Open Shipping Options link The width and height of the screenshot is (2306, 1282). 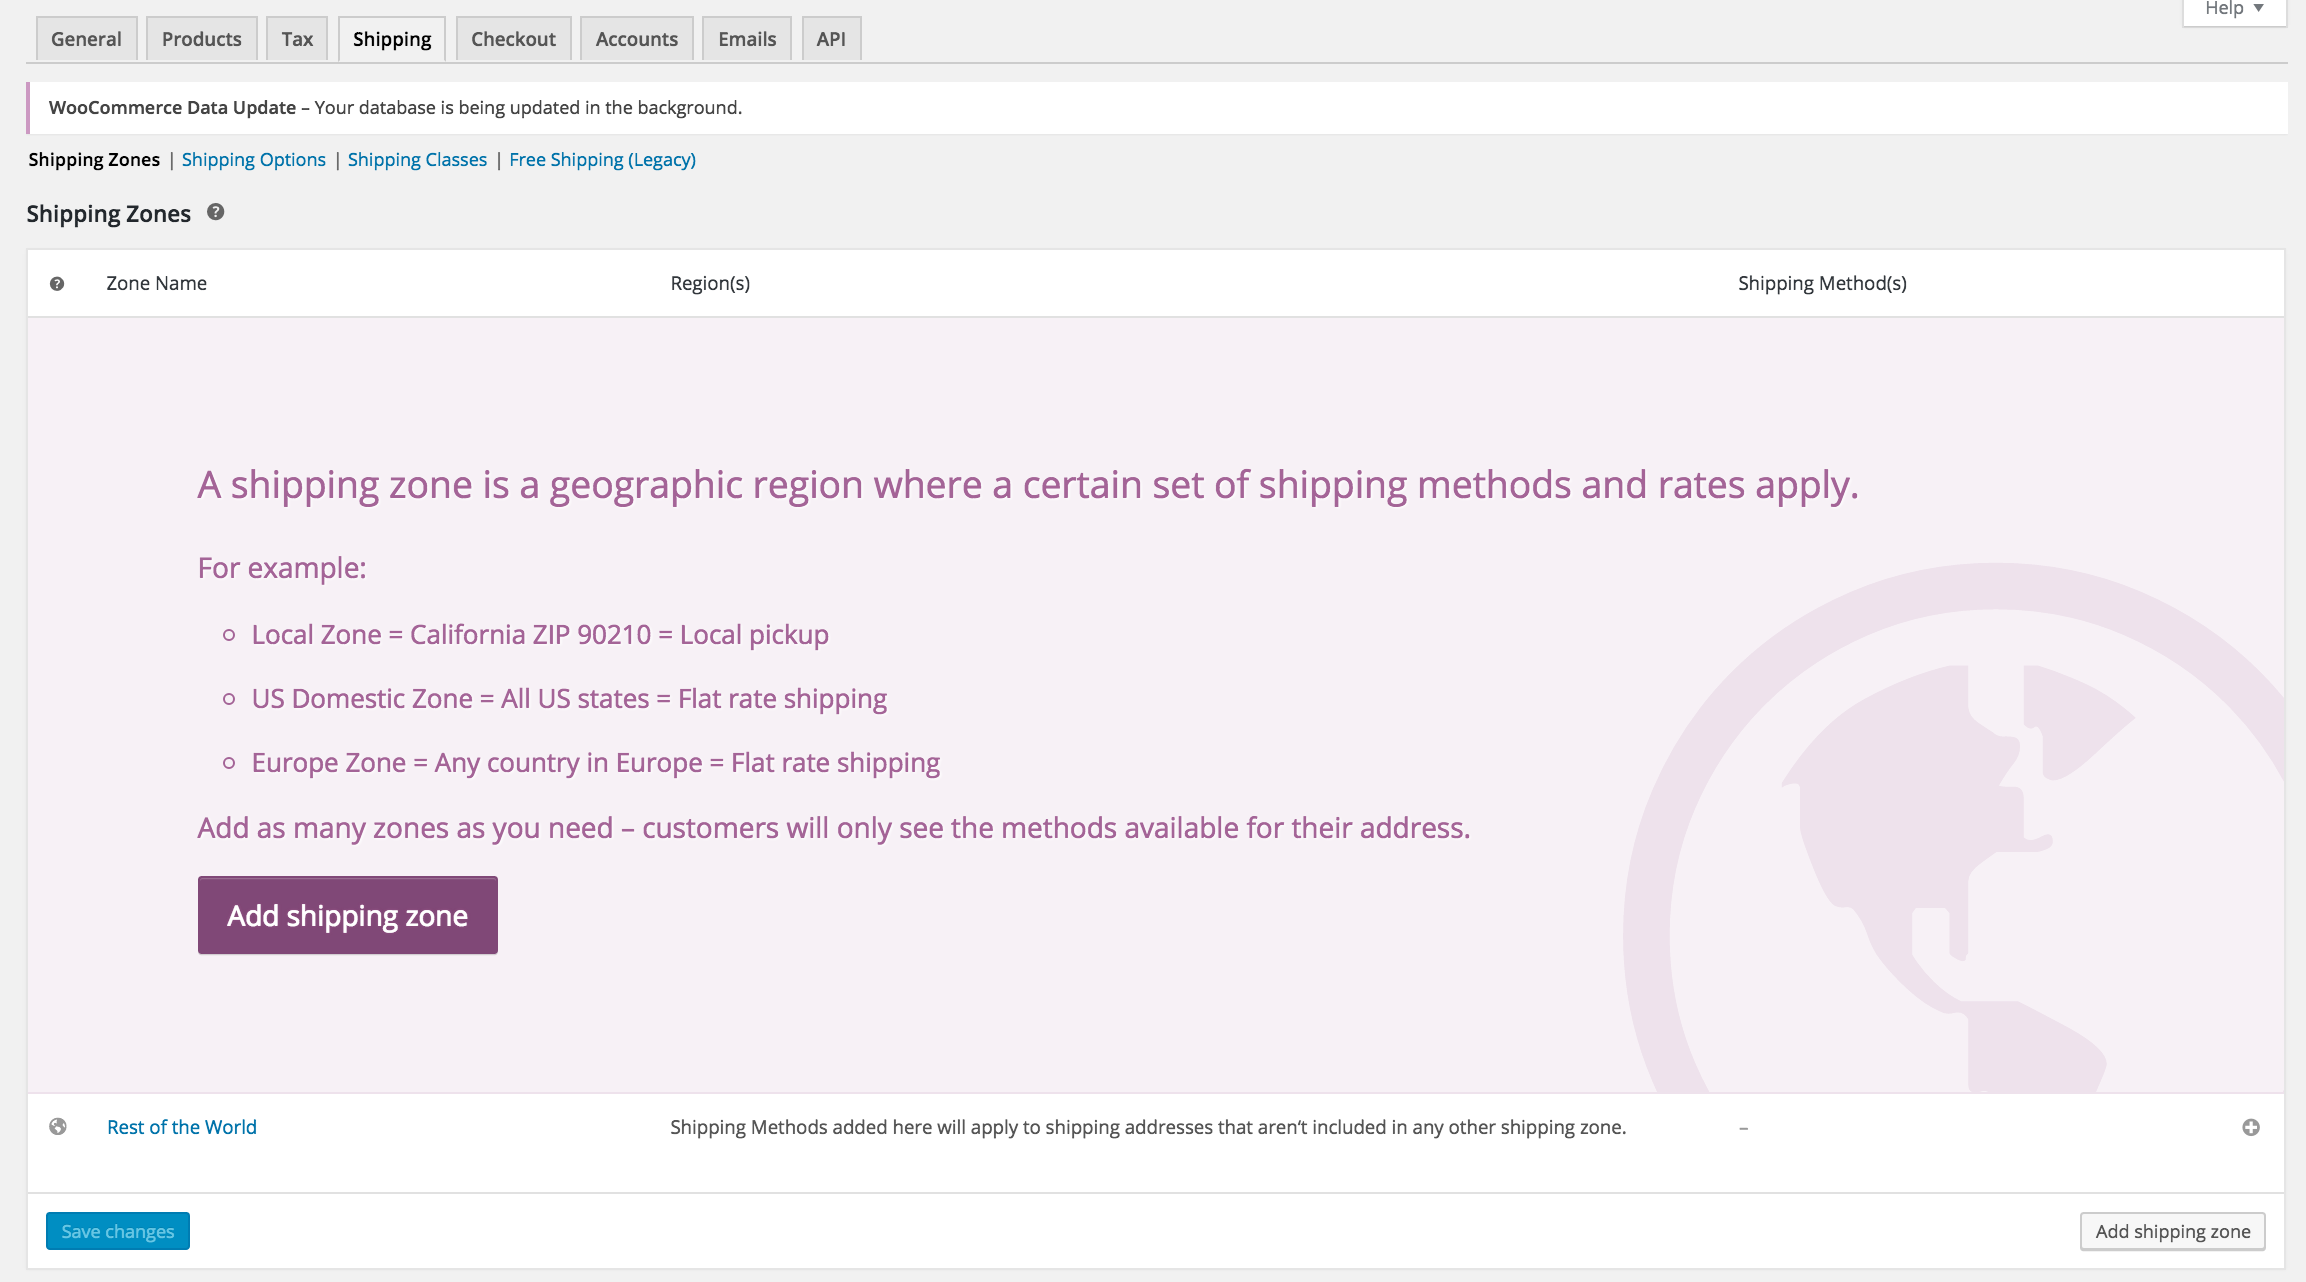pos(254,160)
